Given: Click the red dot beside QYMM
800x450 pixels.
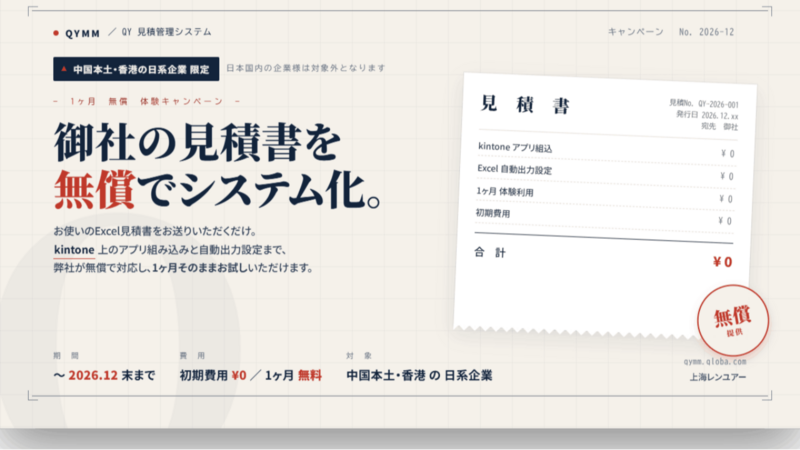Looking at the screenshot, I should point(56,34).
